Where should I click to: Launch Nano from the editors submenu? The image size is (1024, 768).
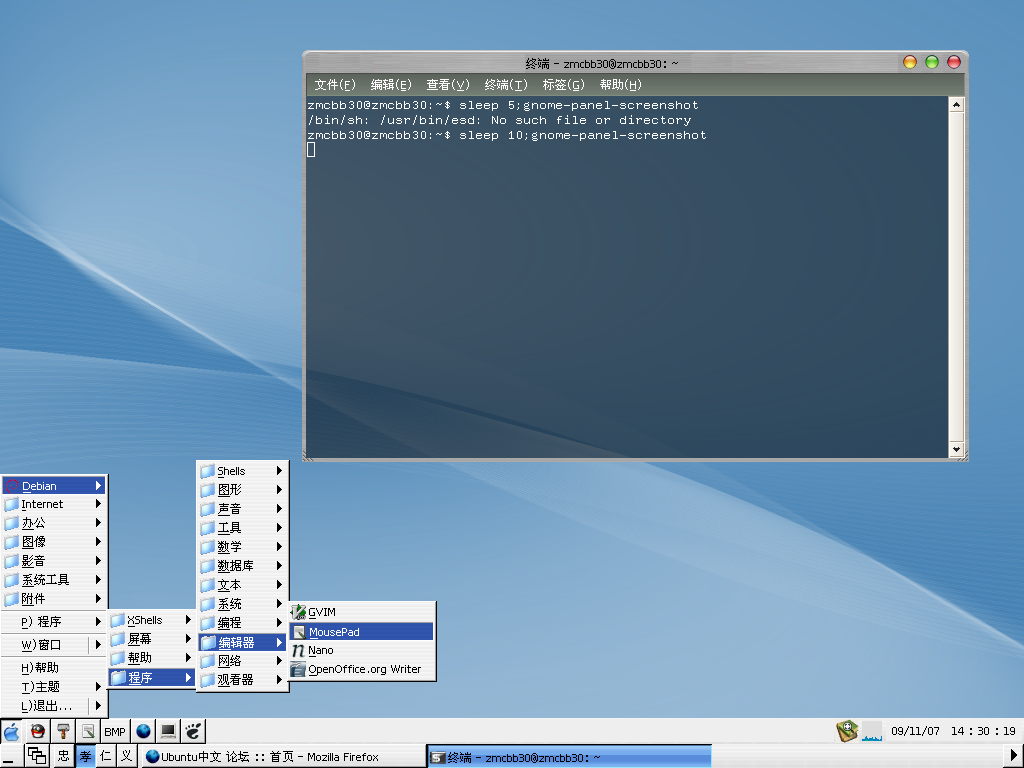click(x=362, y=650)
